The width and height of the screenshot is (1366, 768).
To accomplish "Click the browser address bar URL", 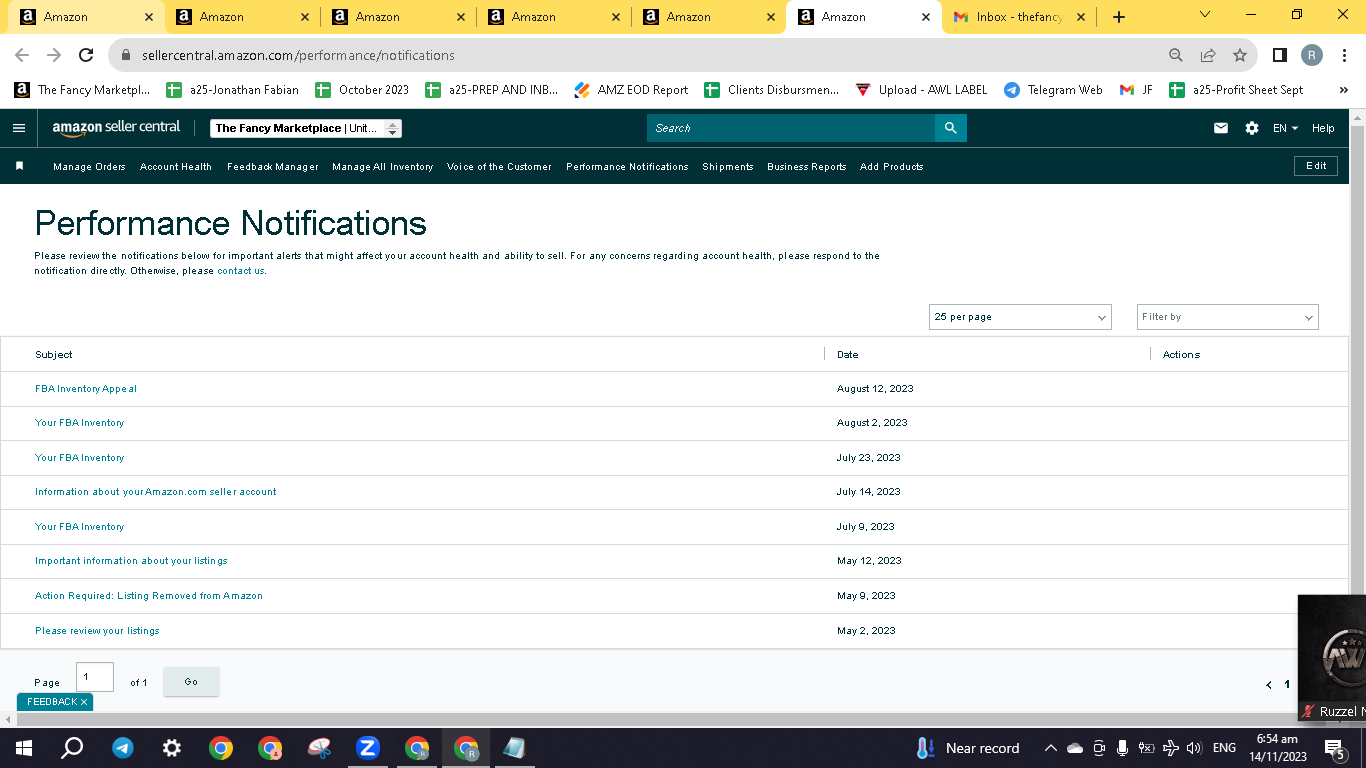I will (298, 55).
